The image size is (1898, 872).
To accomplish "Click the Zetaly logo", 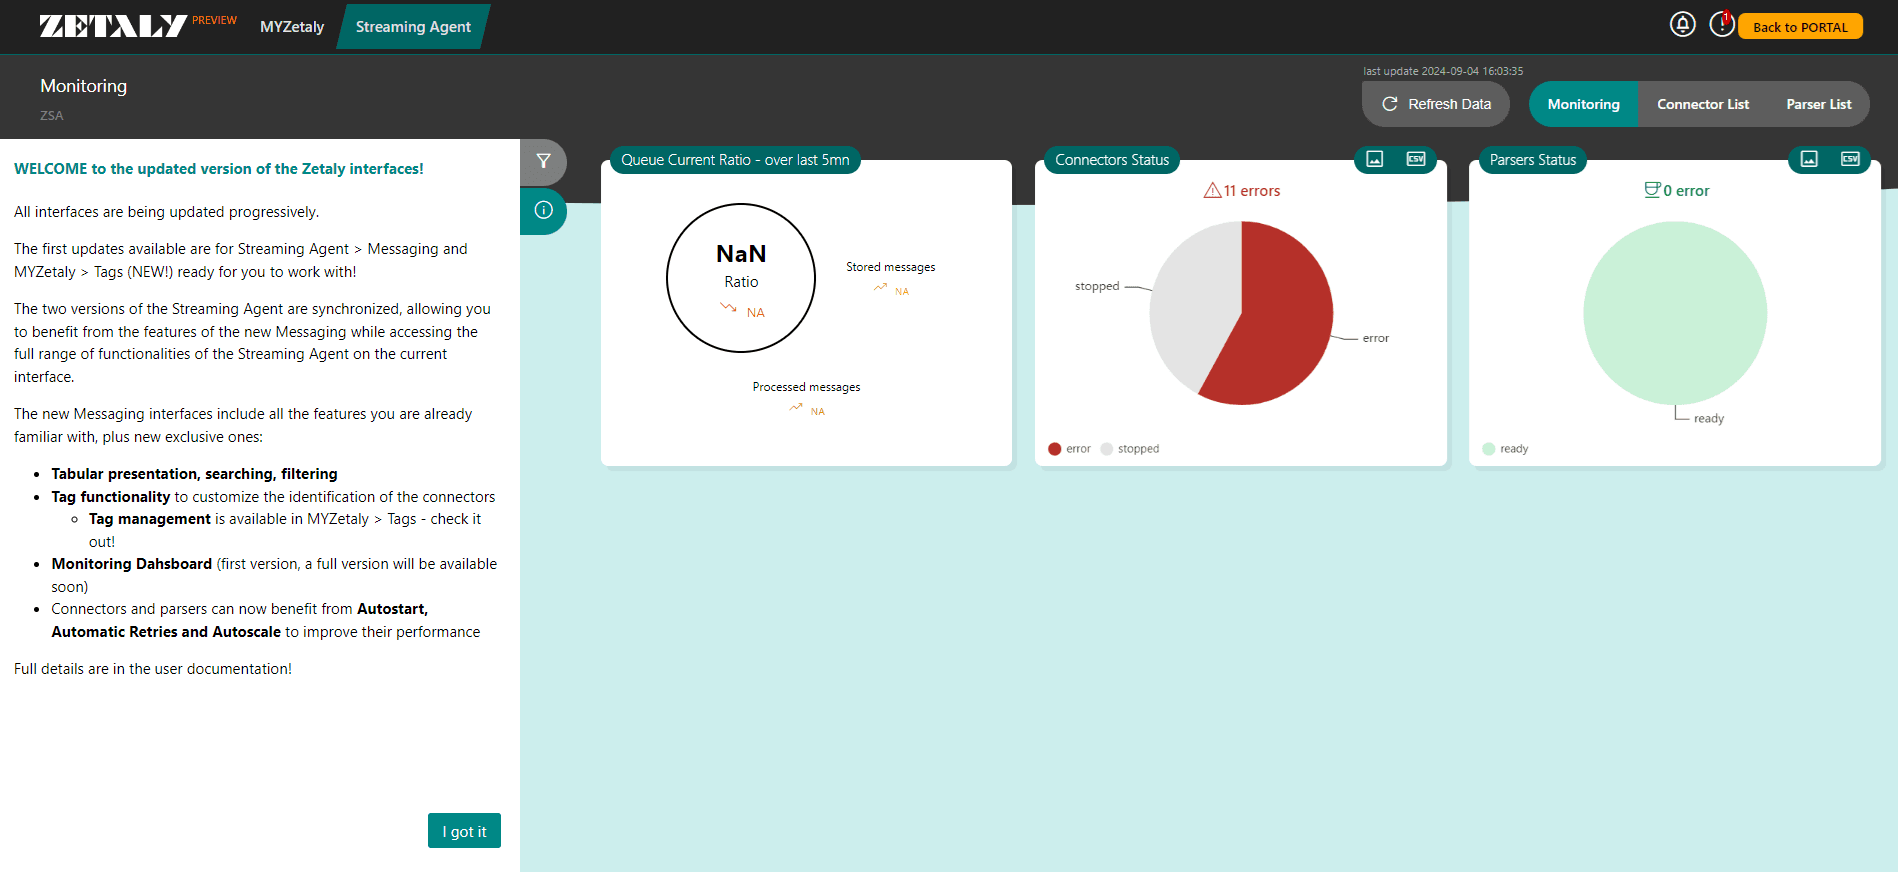I will pyautogui.click(x=113, y=26).
